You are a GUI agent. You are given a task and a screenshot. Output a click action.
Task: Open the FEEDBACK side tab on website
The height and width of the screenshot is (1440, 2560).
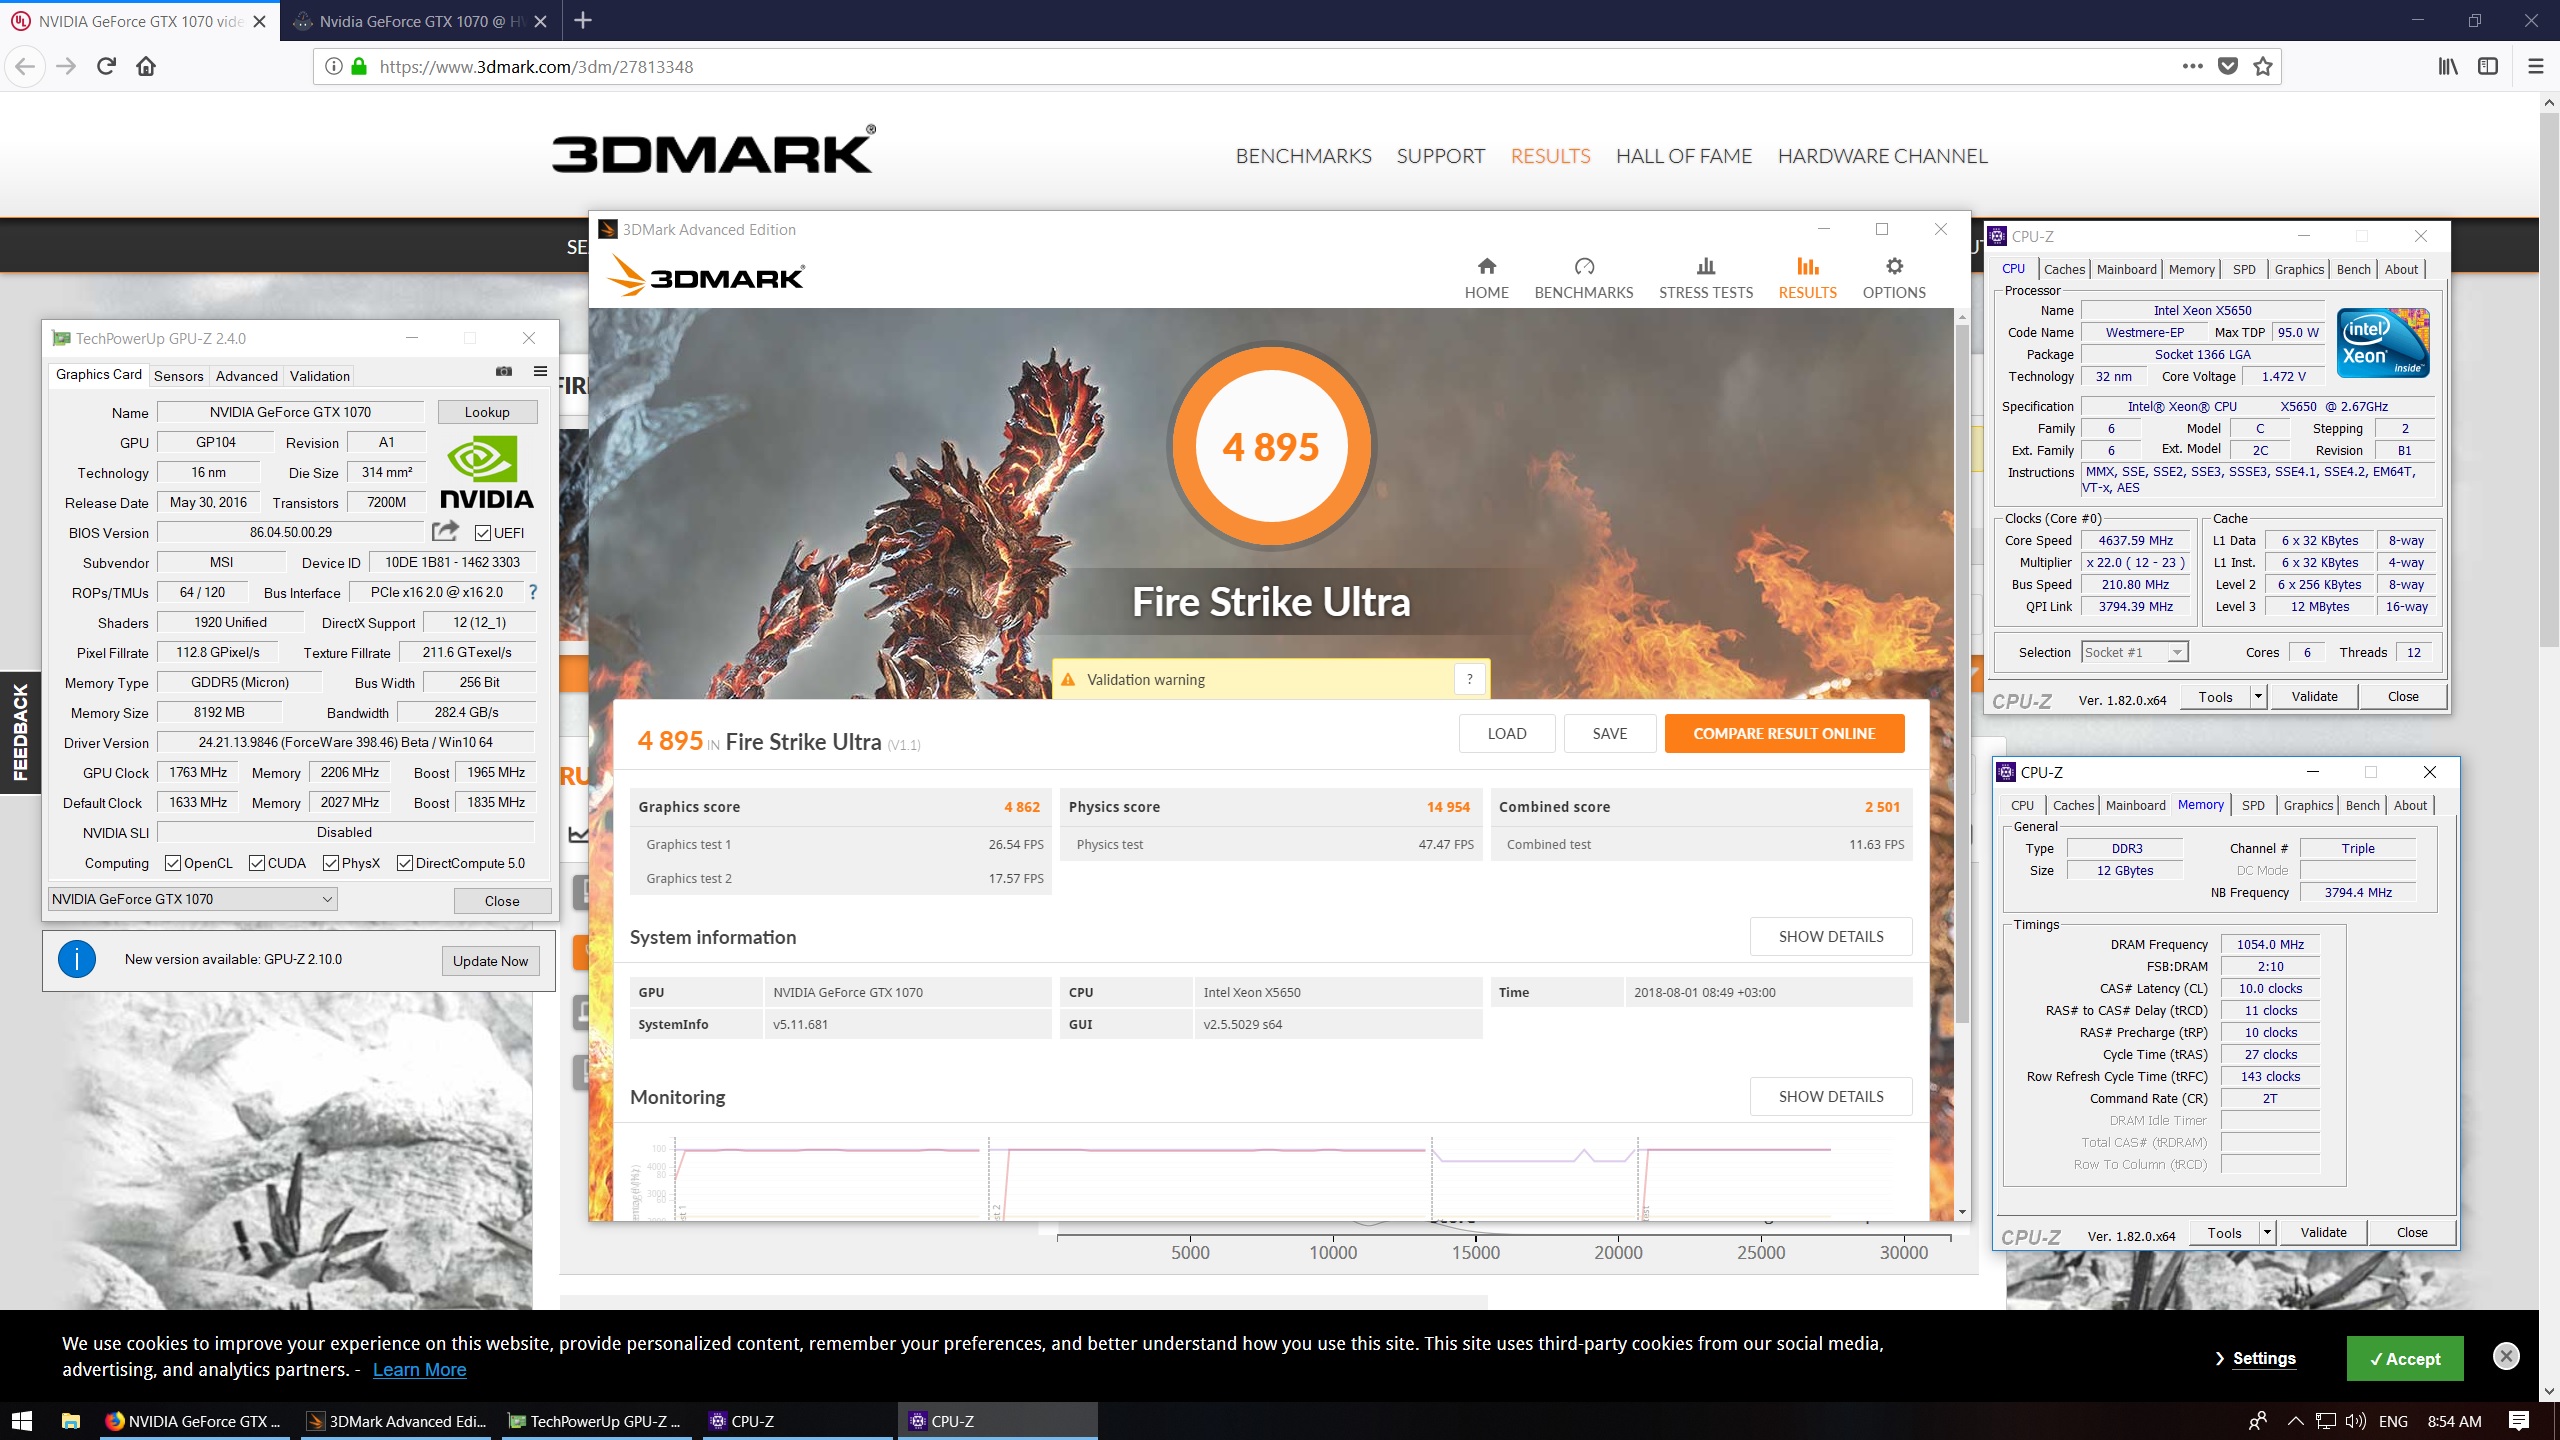coord(20,731)
